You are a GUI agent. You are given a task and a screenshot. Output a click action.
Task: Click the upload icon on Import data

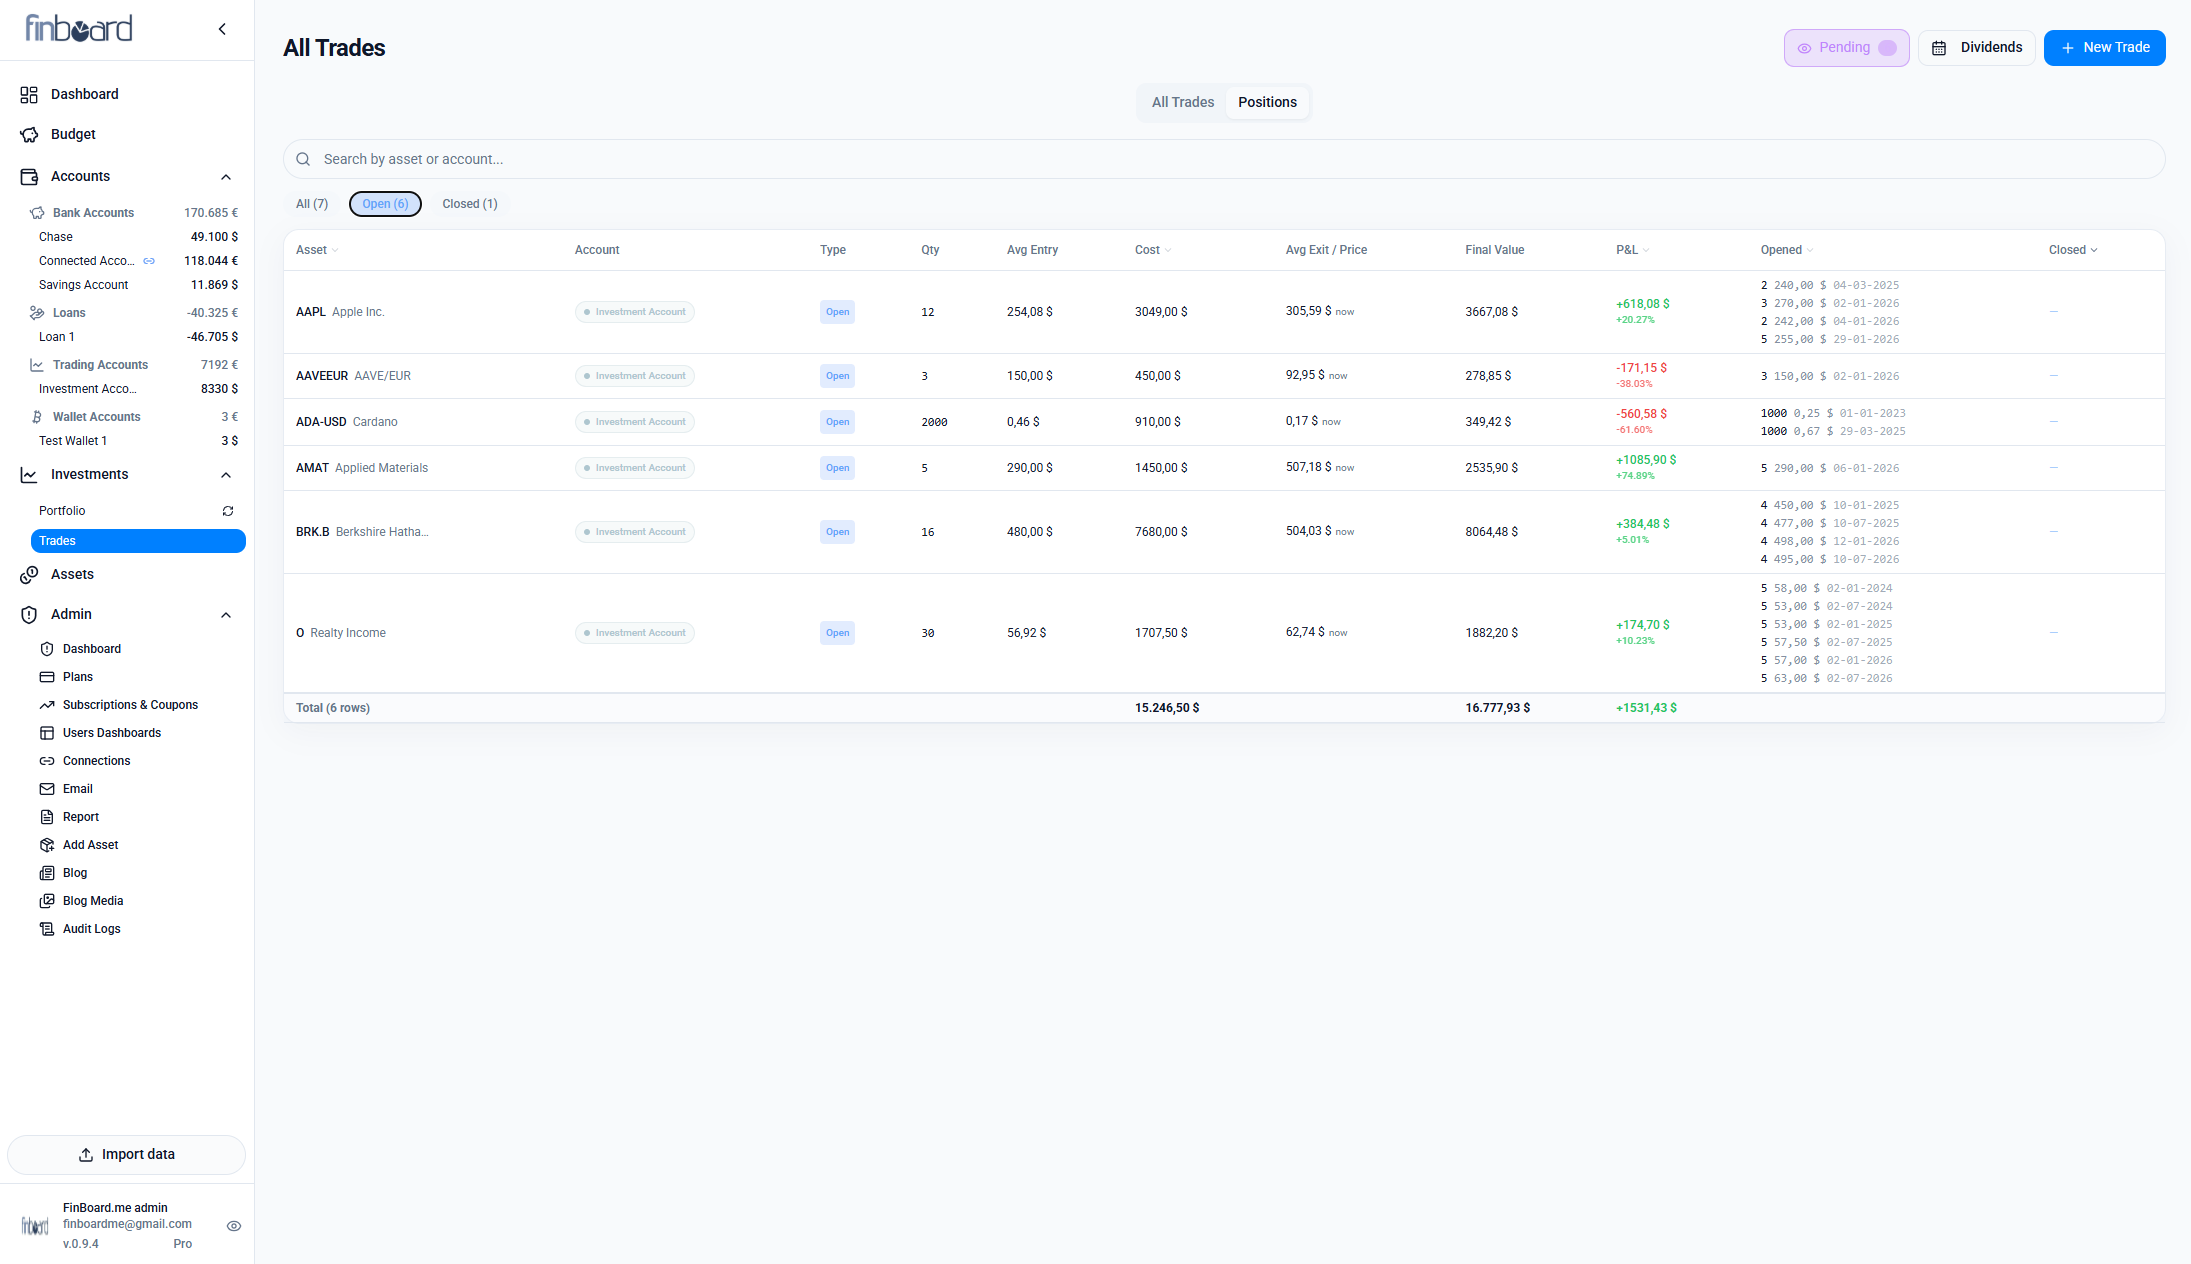[x=86, y=1155]
